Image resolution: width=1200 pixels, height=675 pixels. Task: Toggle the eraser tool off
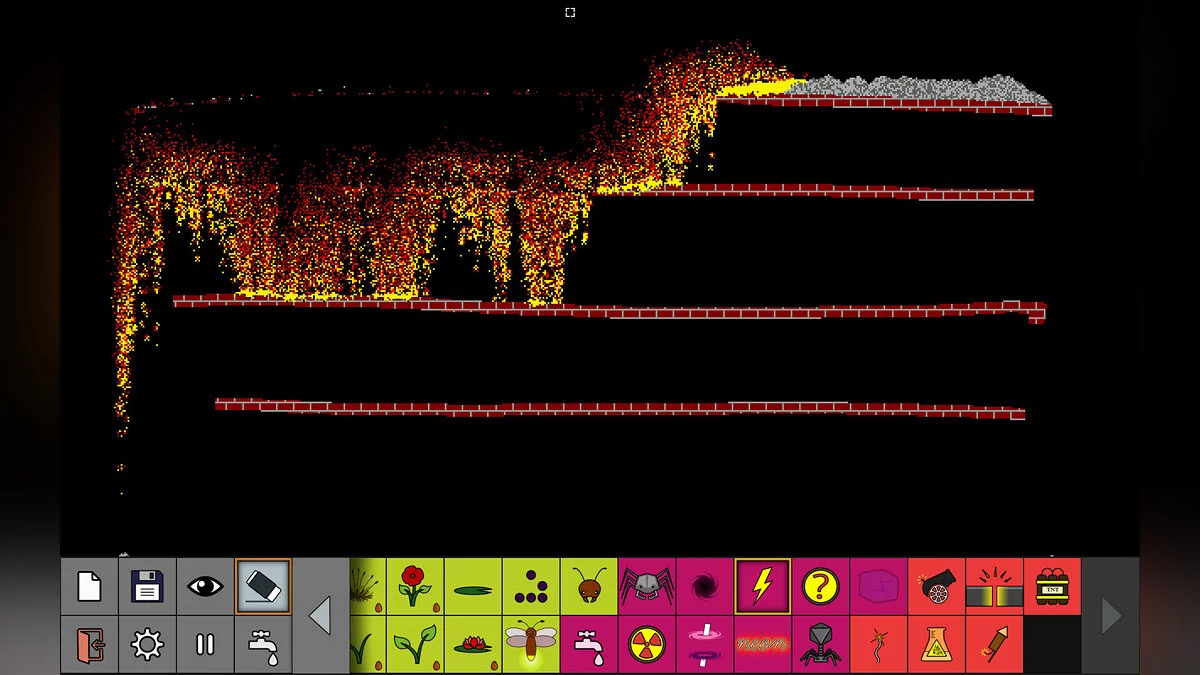tap(262, 588)
